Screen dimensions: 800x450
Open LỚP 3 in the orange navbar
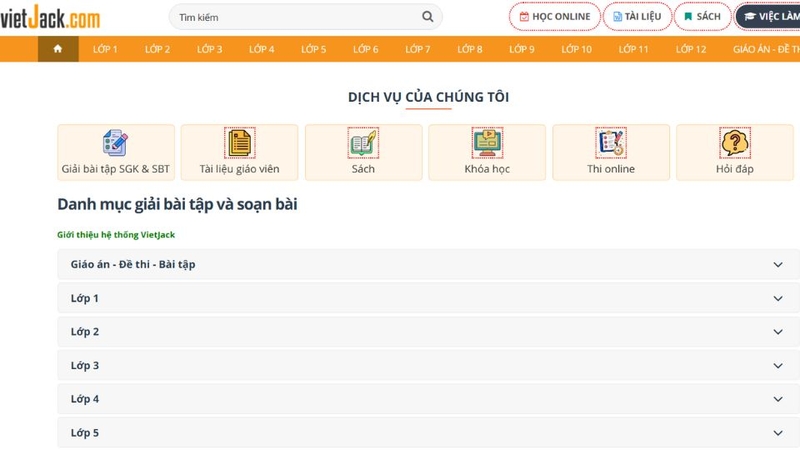(210, 49)
